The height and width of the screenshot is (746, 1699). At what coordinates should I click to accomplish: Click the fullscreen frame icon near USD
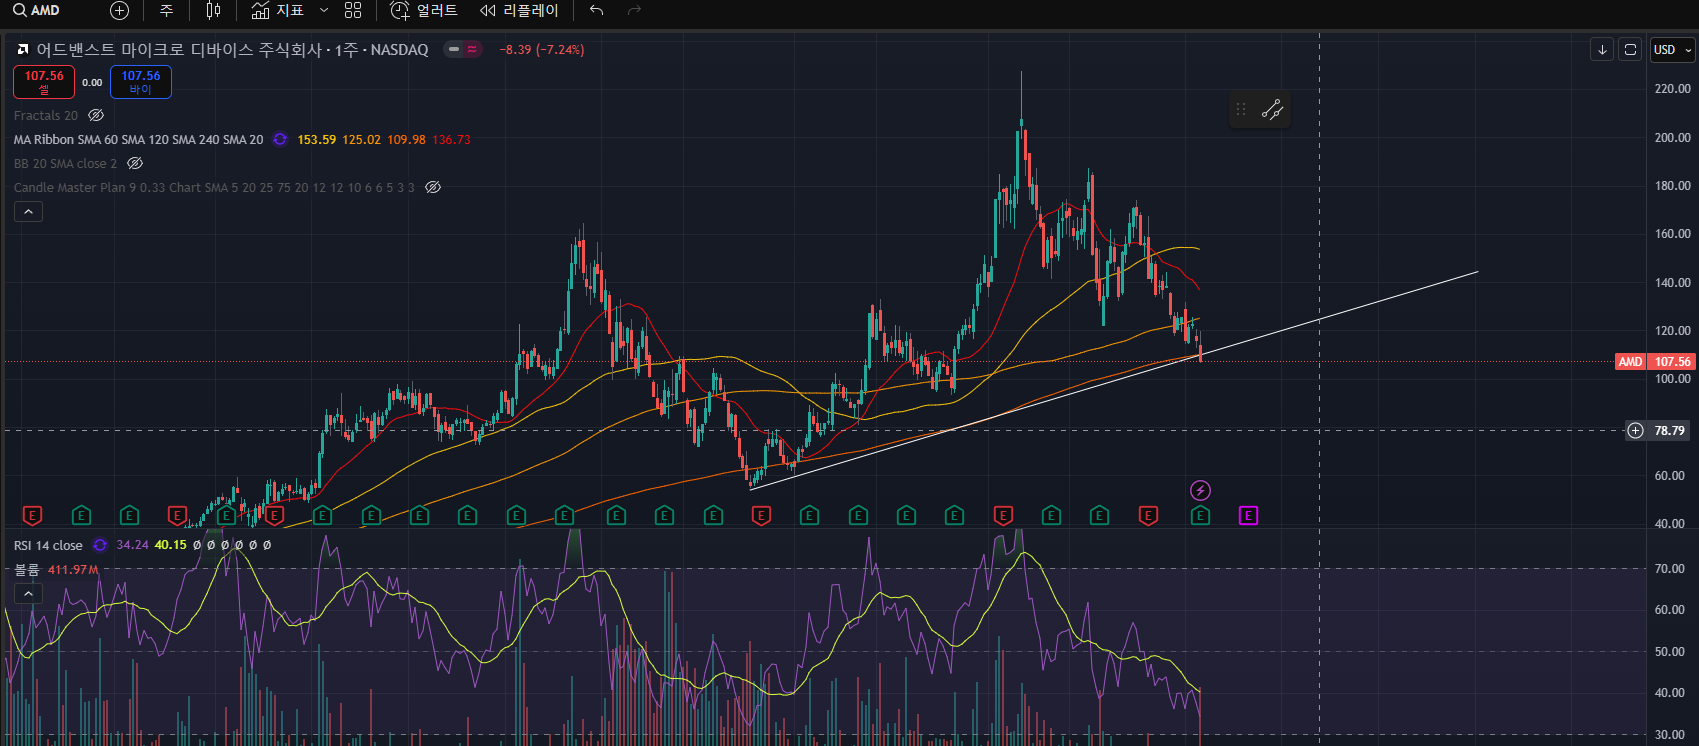click(x=1630, y=50)
